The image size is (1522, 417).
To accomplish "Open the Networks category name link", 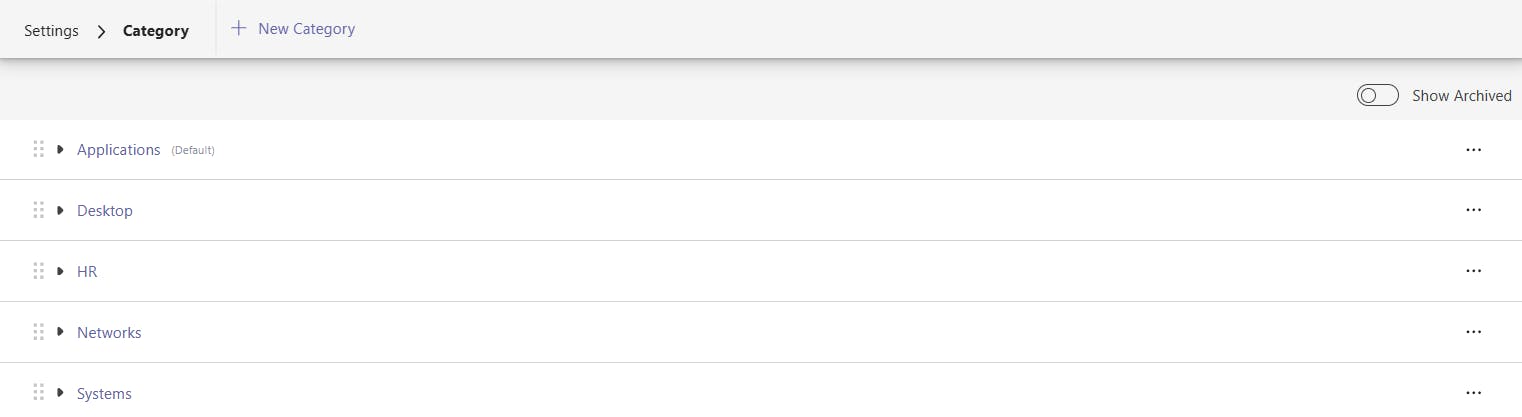I will [109, 332].
